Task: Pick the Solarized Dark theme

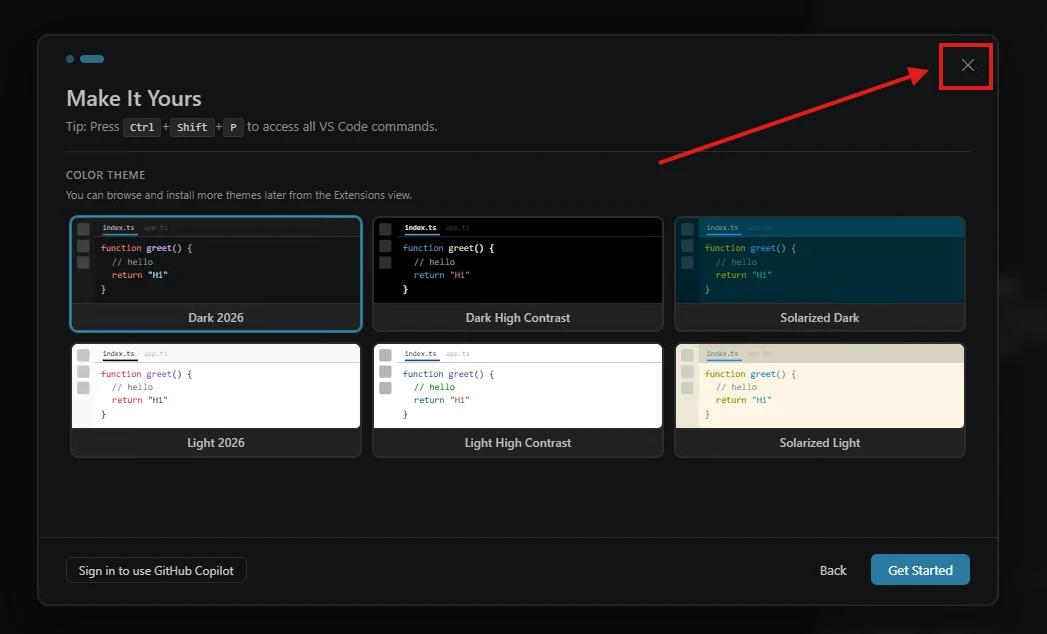Action: pyautogui.click(x=819, y=274)
